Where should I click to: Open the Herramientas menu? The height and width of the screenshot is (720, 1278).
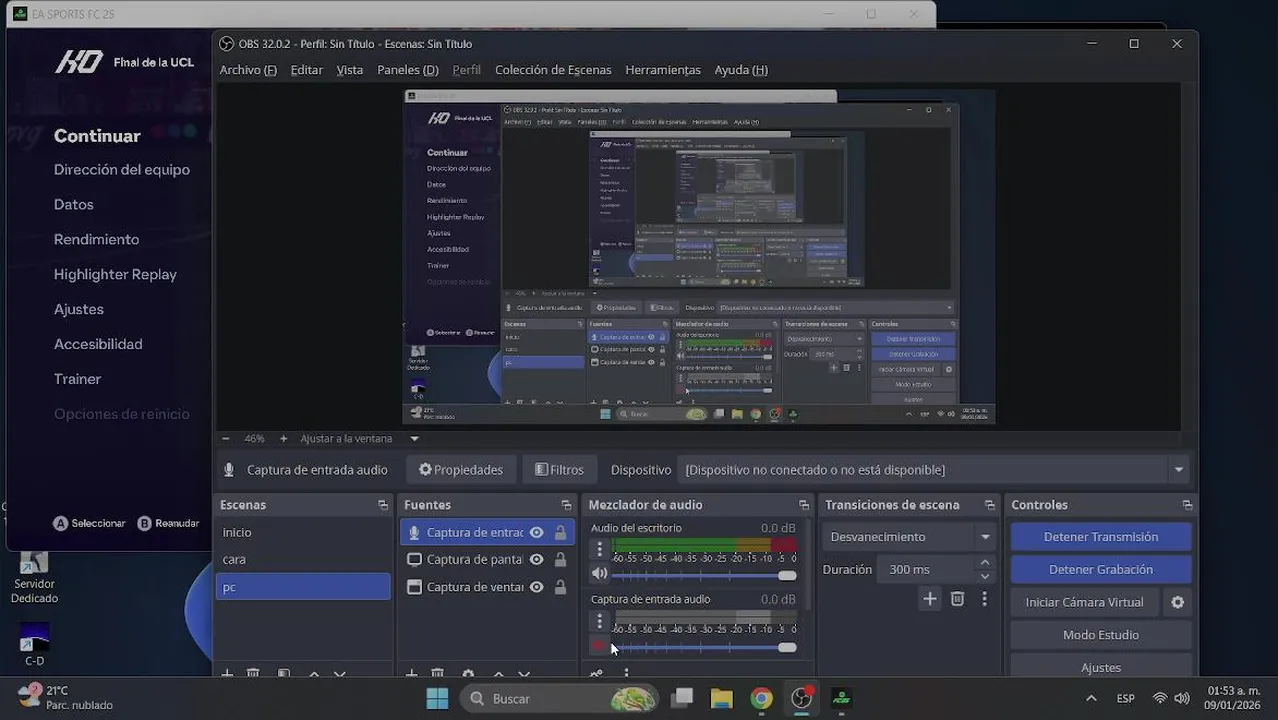tap(663, 70)
